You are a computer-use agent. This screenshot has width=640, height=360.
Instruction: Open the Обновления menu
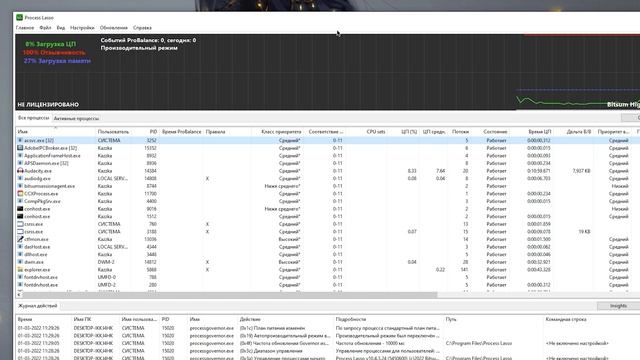coord(114,28)
